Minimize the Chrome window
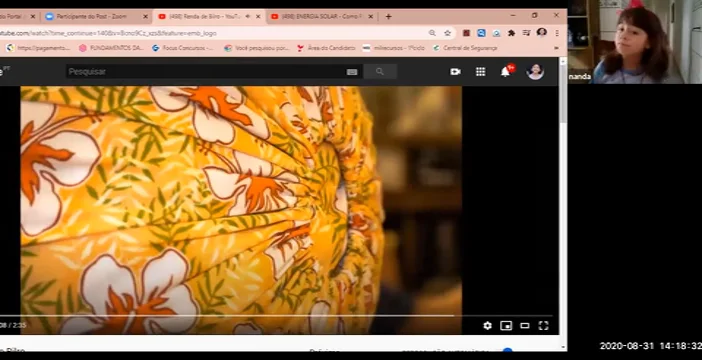Image resolution: width=702 pixels, height=360 pixels. 513,15
